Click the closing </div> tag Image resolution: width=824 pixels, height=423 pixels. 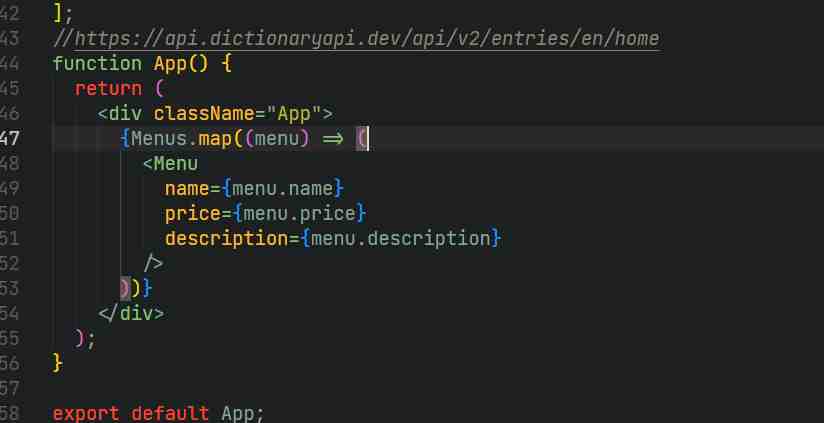(131, 314)
